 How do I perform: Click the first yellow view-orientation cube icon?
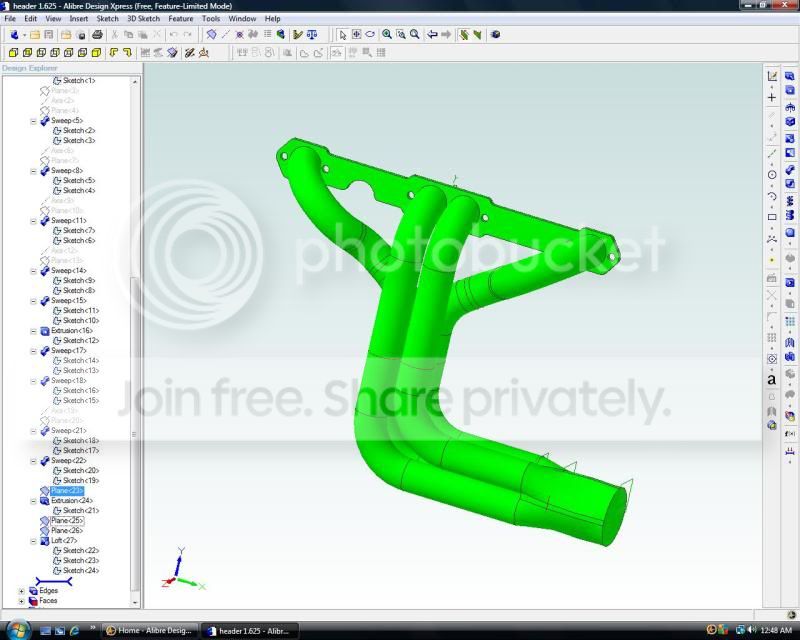click(x=14, y=53)
